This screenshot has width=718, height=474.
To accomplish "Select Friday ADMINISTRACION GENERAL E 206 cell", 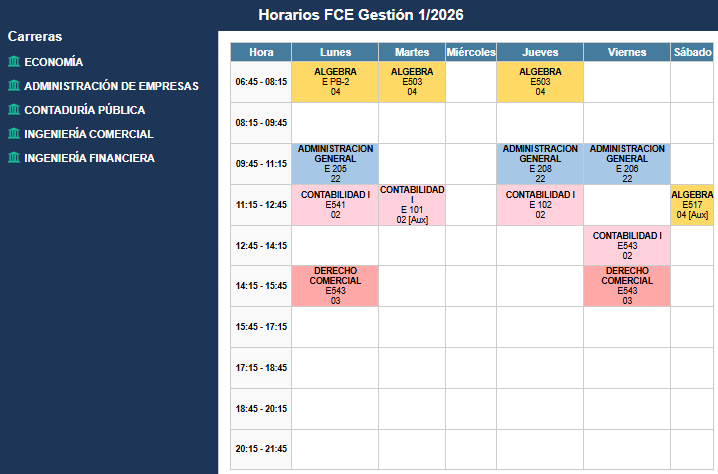I will (626, 164).
